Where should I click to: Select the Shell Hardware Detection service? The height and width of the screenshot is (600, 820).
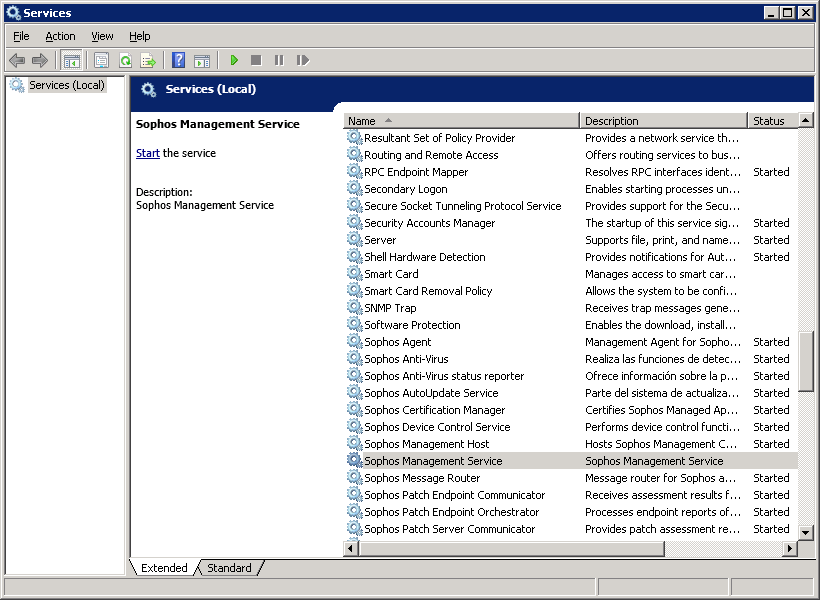pos(425,257)
